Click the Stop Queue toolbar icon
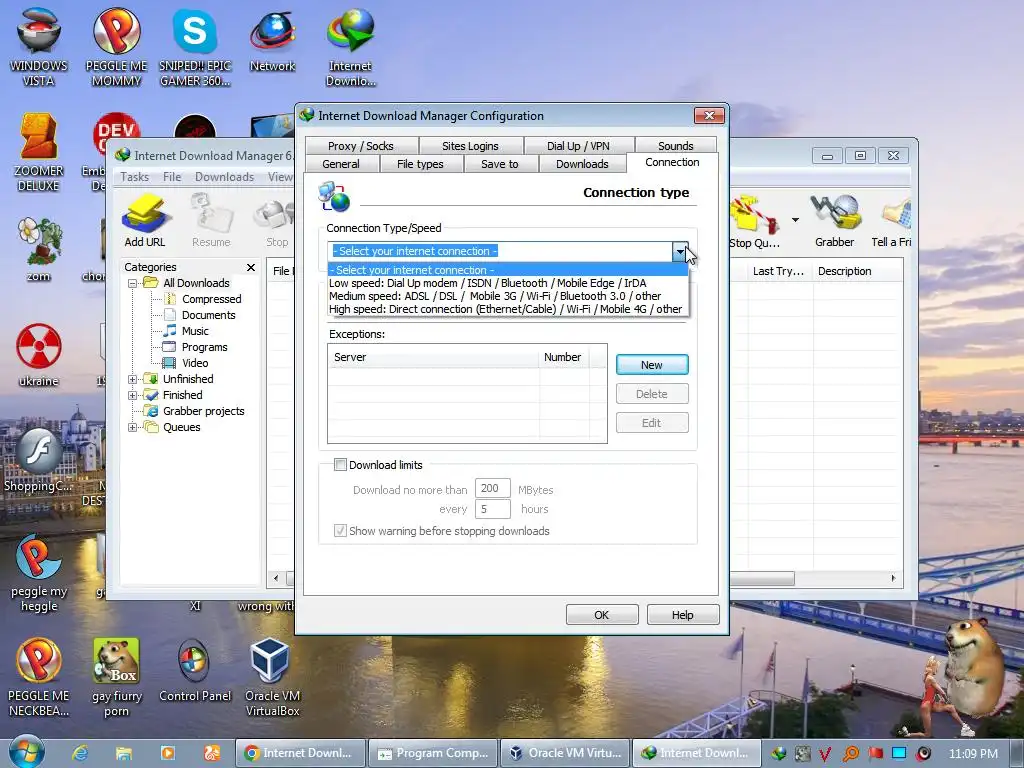The height and width of the screenshot is (768, 1024). (754, 222)
